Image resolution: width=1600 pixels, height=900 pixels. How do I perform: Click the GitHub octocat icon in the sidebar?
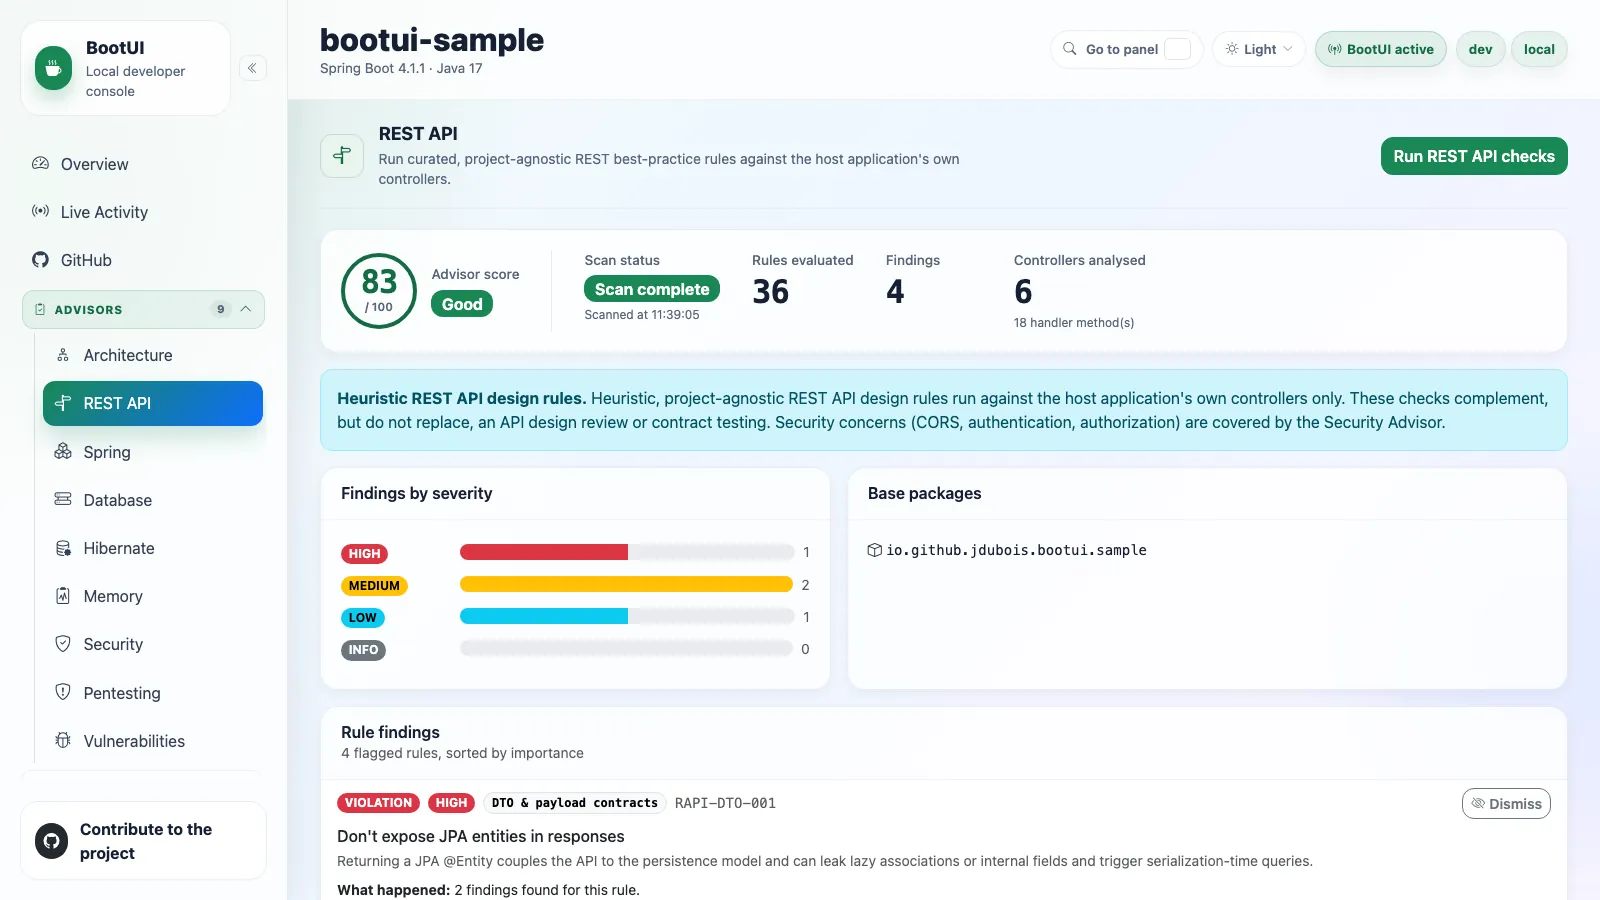coord(40,259)
